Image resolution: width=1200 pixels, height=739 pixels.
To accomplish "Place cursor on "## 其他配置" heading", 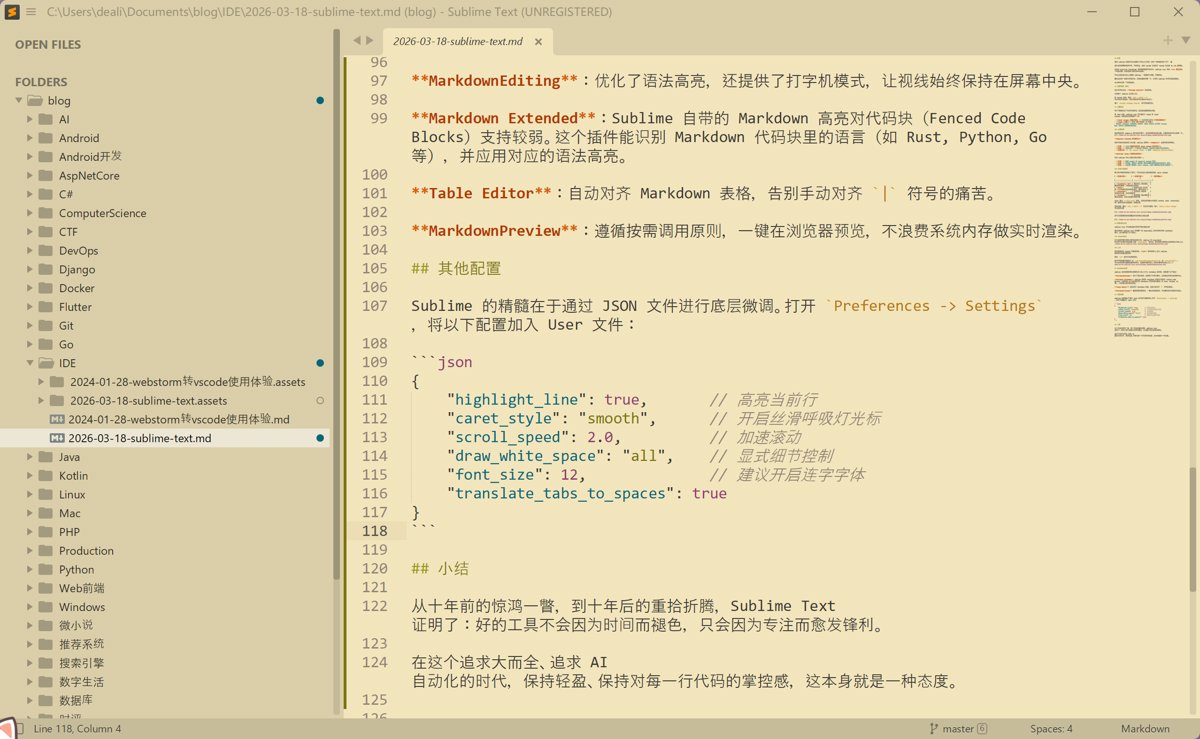I will (x=456, y=268).
